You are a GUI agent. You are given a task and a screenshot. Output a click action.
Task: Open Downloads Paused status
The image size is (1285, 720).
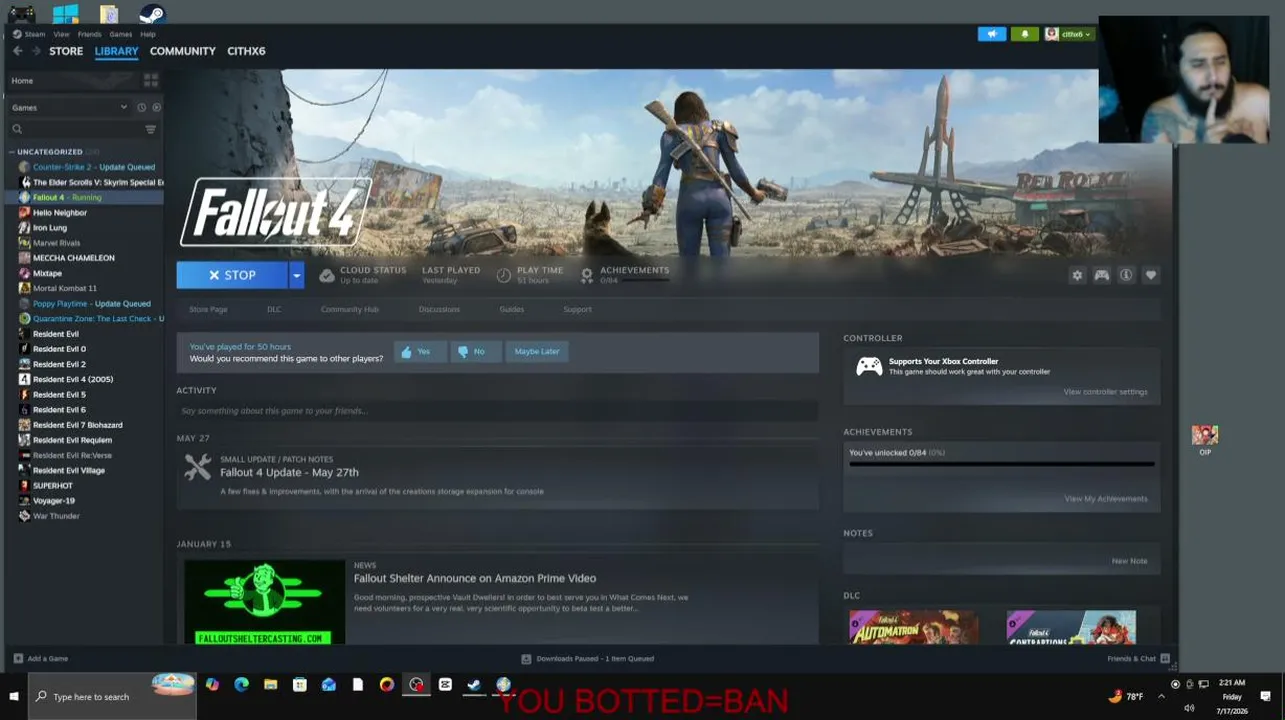588,659
